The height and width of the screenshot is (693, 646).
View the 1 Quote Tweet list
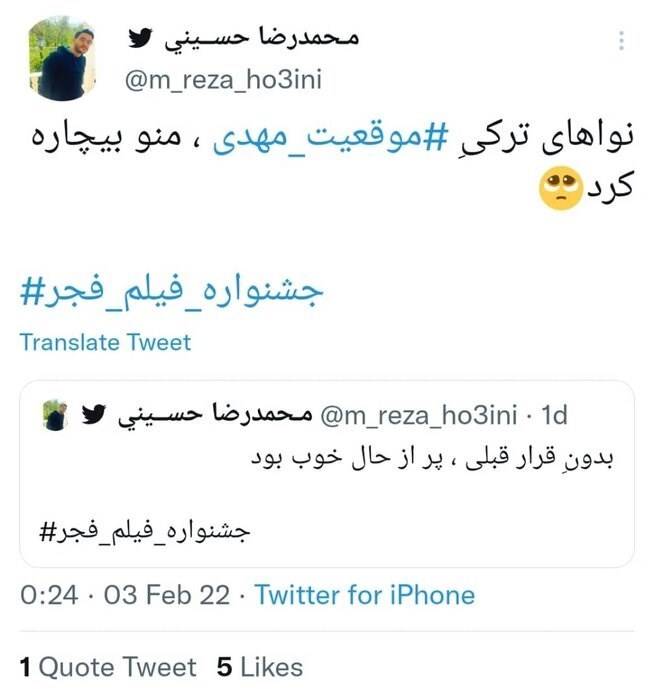108,667
